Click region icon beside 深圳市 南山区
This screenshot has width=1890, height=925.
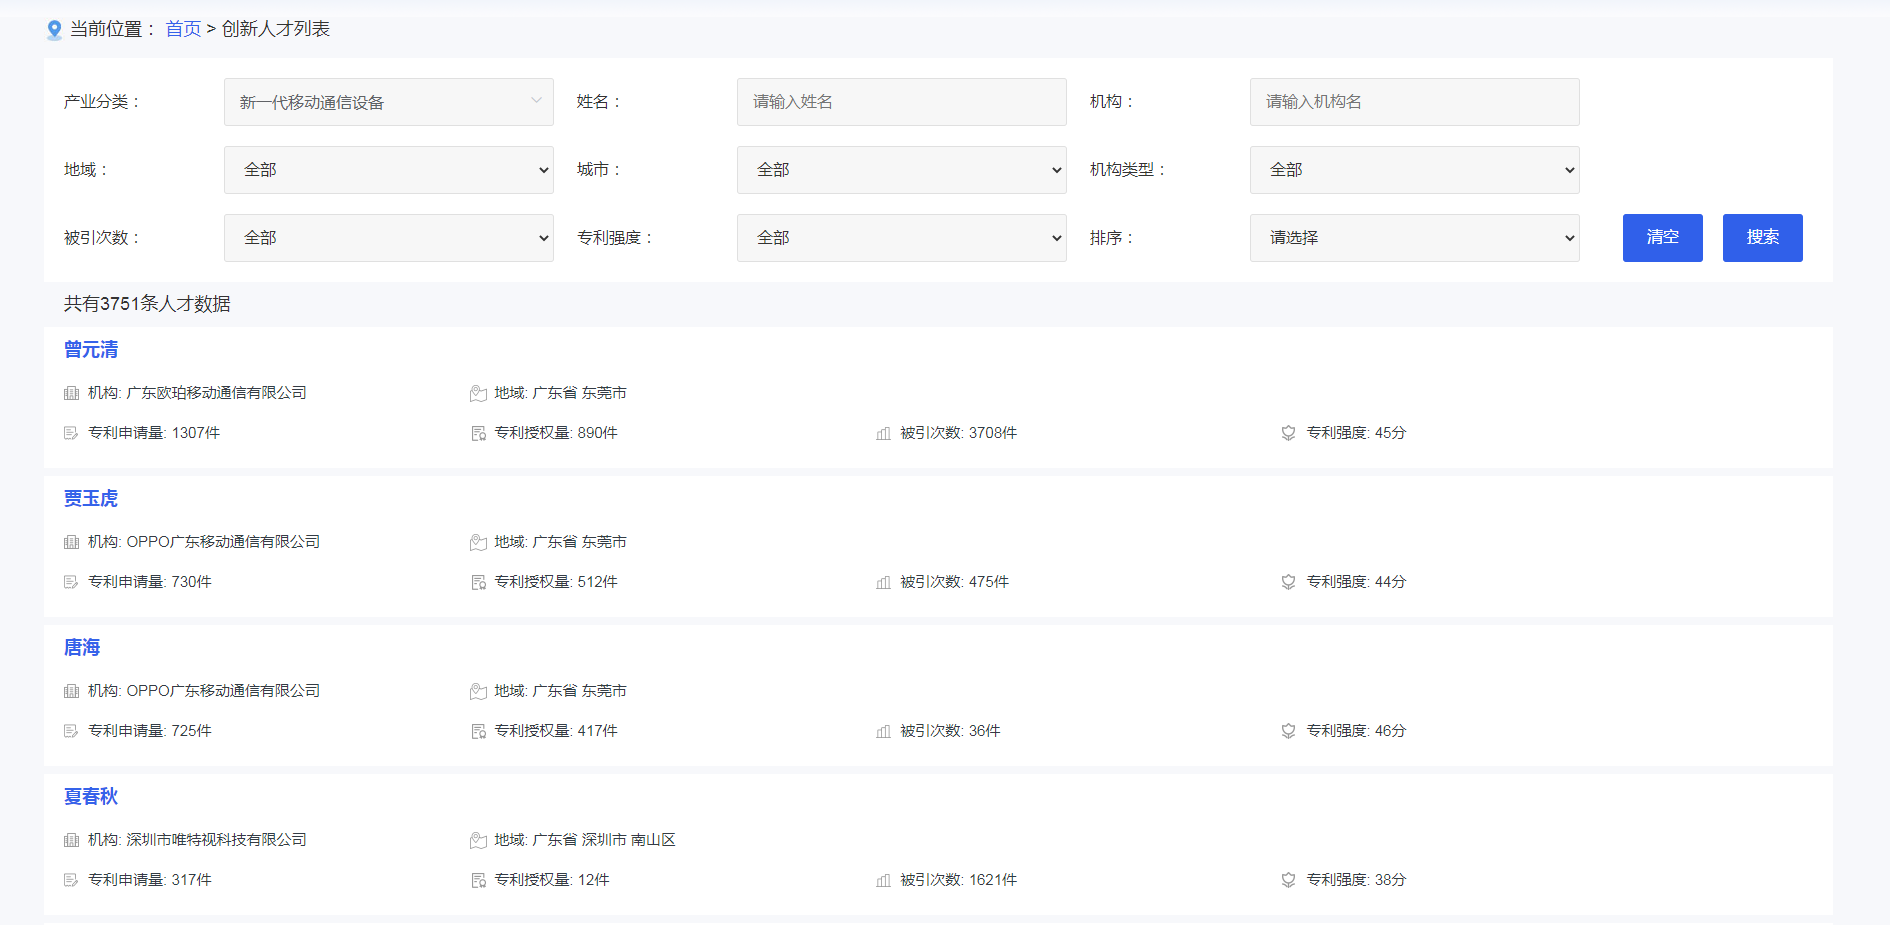click(478, 841)
